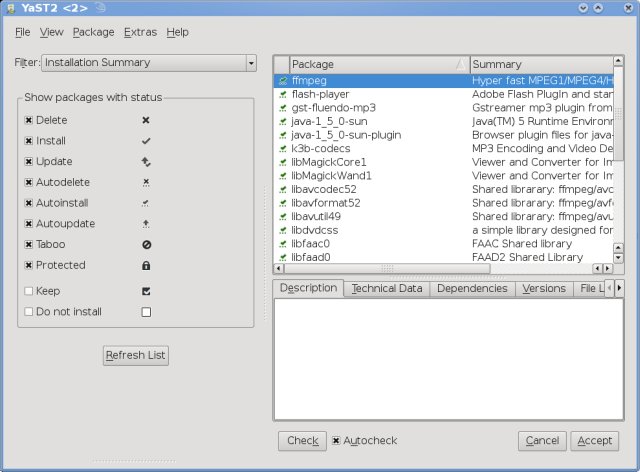Viewport: 640px width, 472px height.
Task: Click the Autoupdate status icon
Action: [x=146, y=224]
